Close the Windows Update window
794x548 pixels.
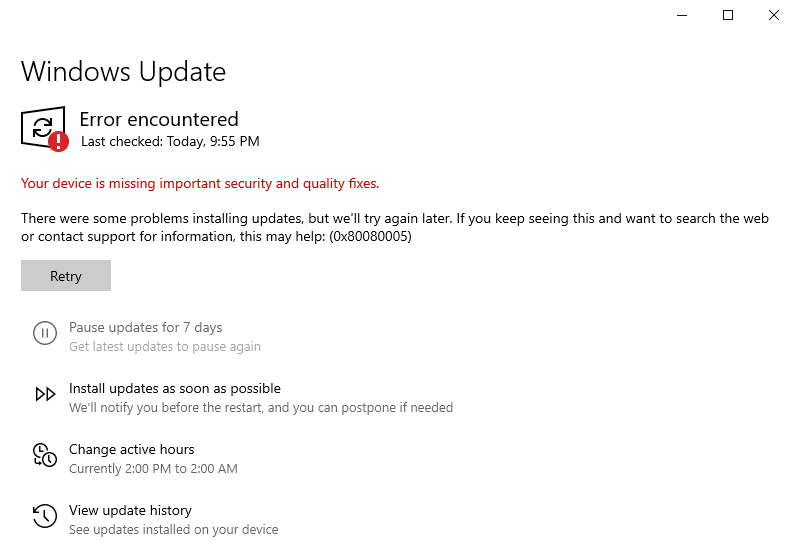[x=773, y=15]
